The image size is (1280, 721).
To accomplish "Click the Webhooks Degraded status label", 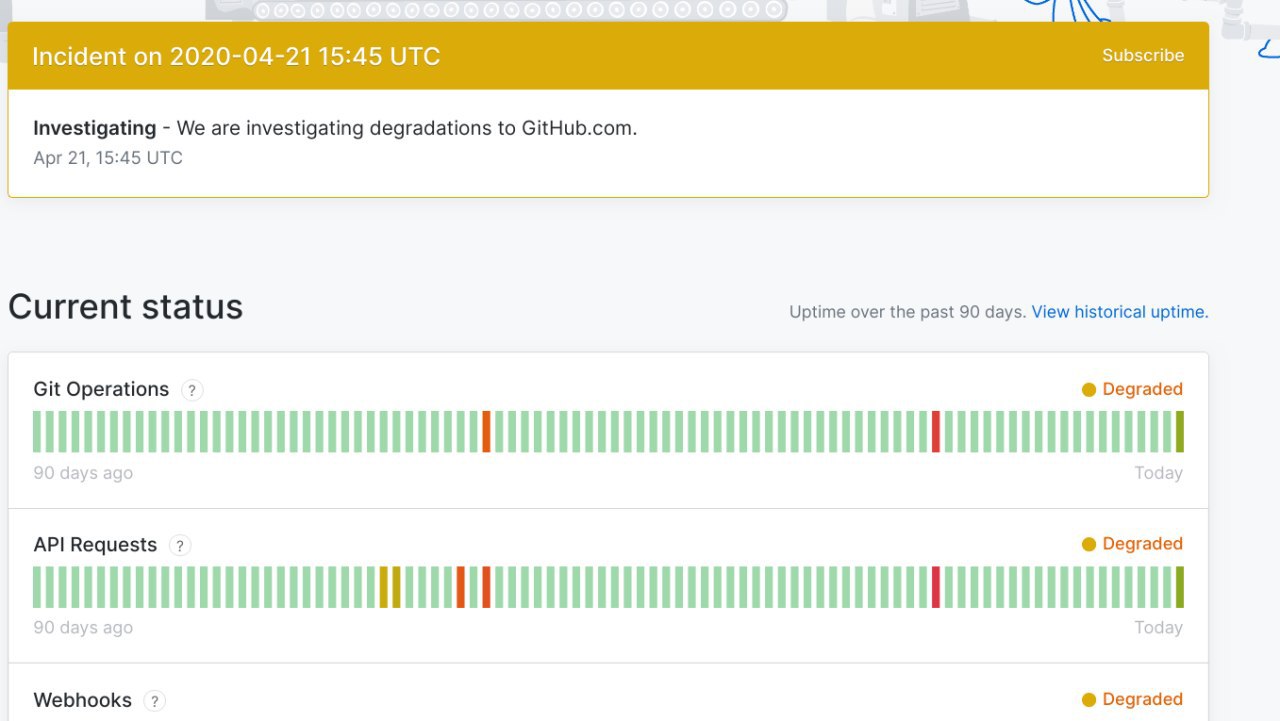I will pyautogui.click(x=1142, y=699).
